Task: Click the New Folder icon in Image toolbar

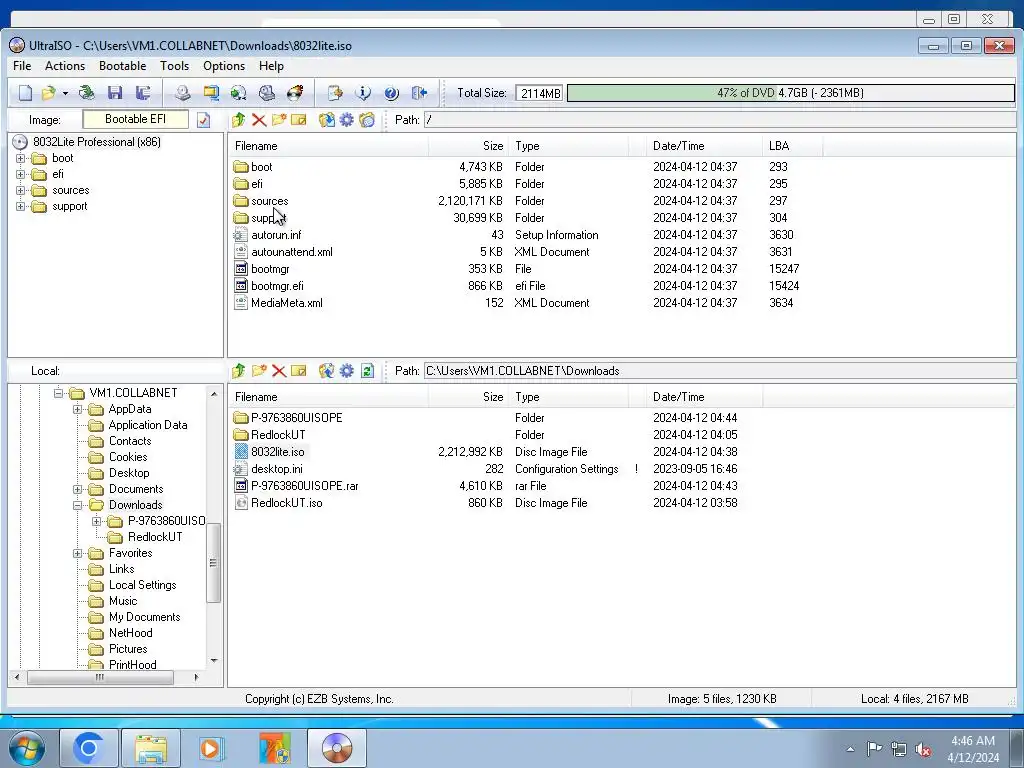Action: [x=279, y=120]
